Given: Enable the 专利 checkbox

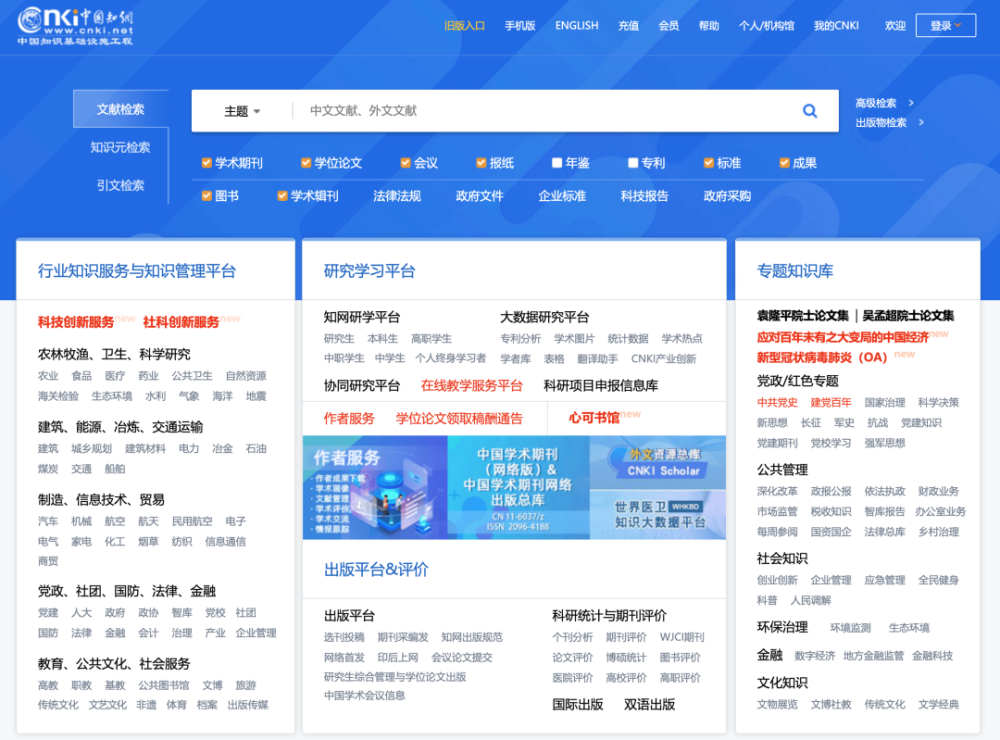Looking at the screenshot, I should 633,163.
